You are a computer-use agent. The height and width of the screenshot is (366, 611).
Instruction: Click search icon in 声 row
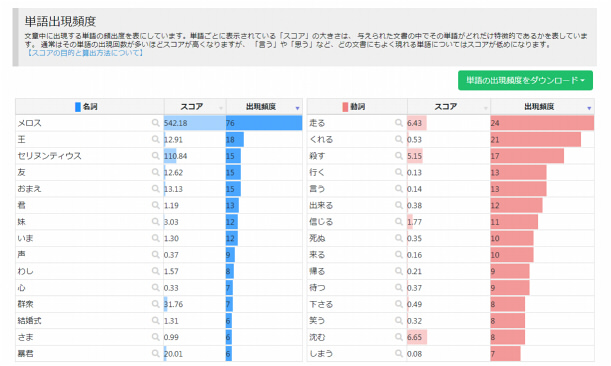[155, 255]
